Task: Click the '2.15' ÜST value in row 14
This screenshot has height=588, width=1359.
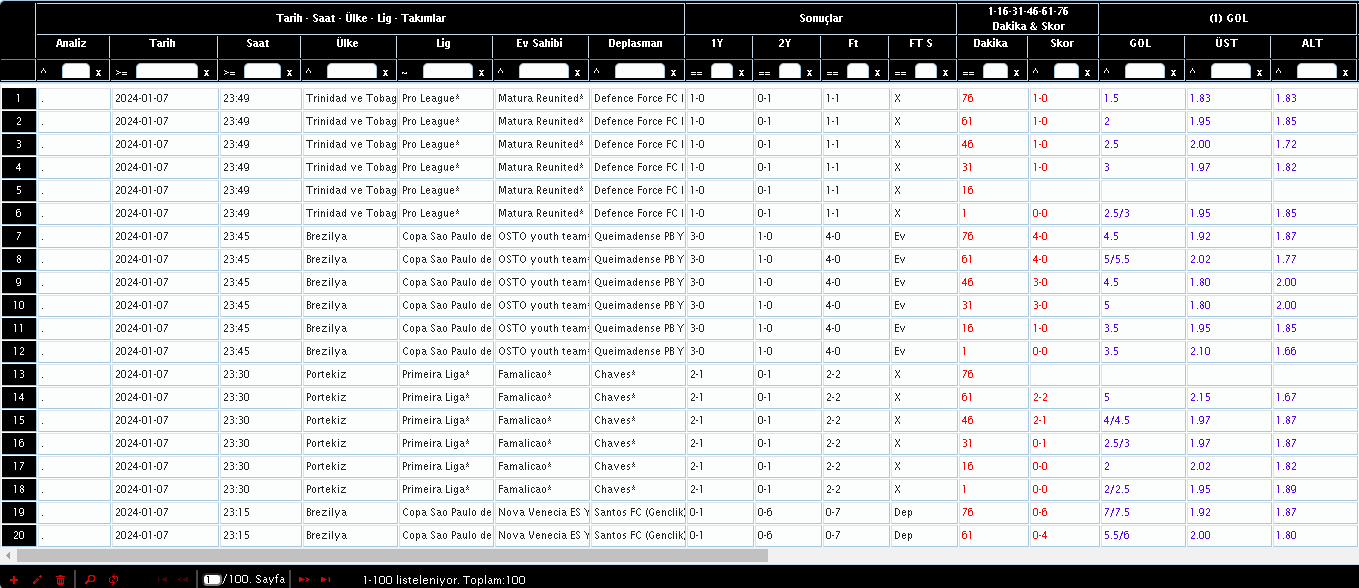Action: coord(1228,397)
